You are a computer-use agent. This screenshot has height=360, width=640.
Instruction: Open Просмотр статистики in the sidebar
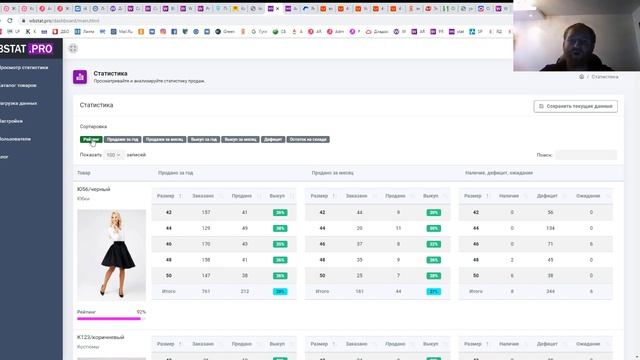pyautogui.click(x=24, y=67)
